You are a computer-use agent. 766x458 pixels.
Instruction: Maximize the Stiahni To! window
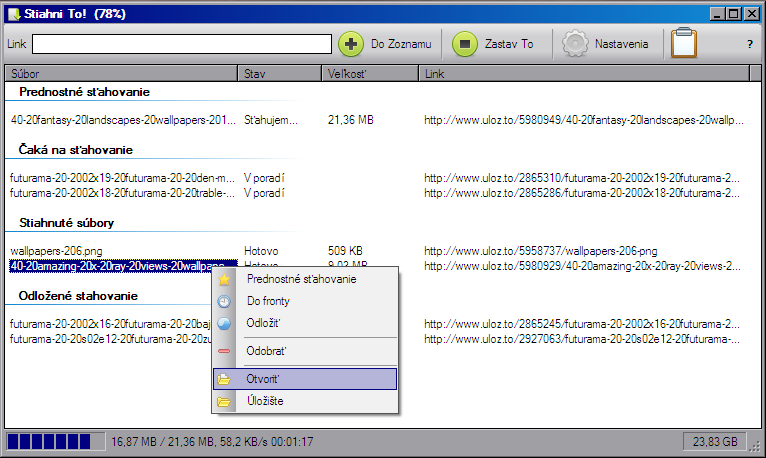734,14
